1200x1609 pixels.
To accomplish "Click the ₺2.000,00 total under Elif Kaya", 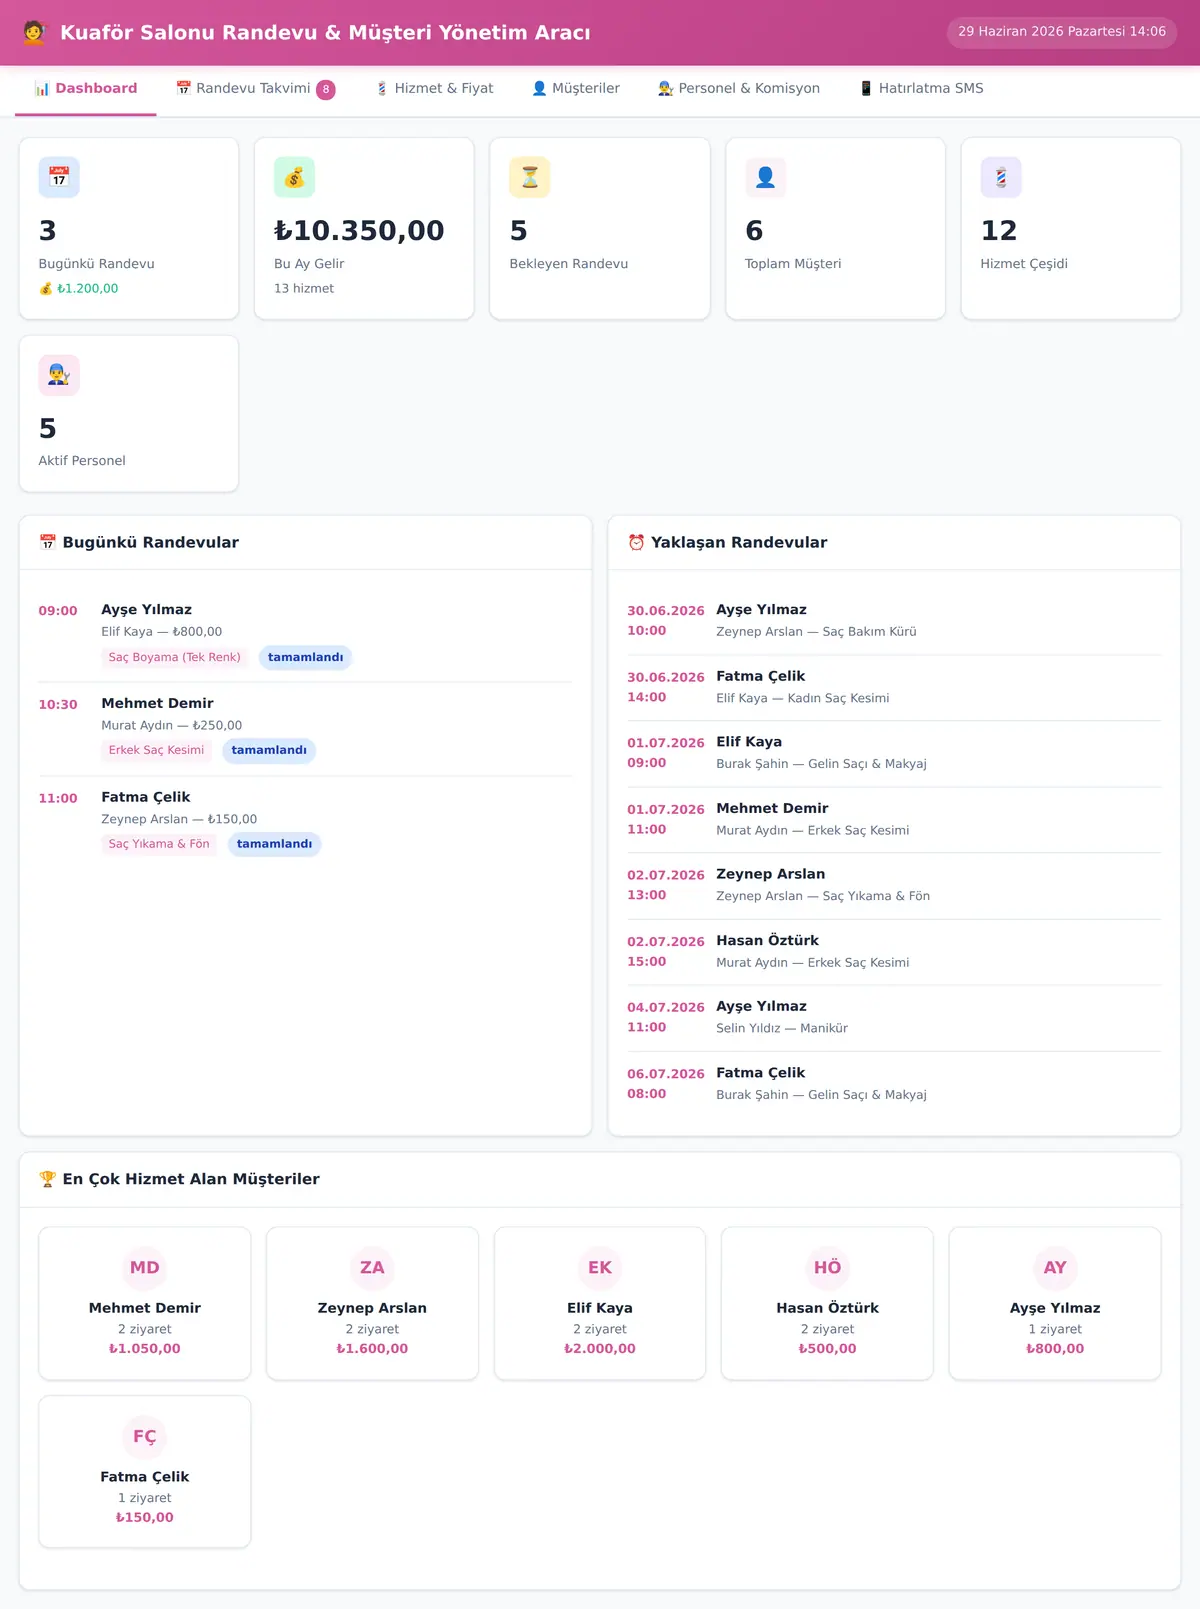I will [600, 1349].
